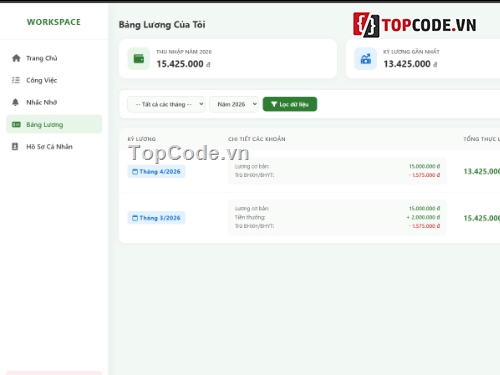Expand the 'Tất cả các tháng' month dropdown
The width and height of the screenshot is (500, 375).
tap(166, 104)
